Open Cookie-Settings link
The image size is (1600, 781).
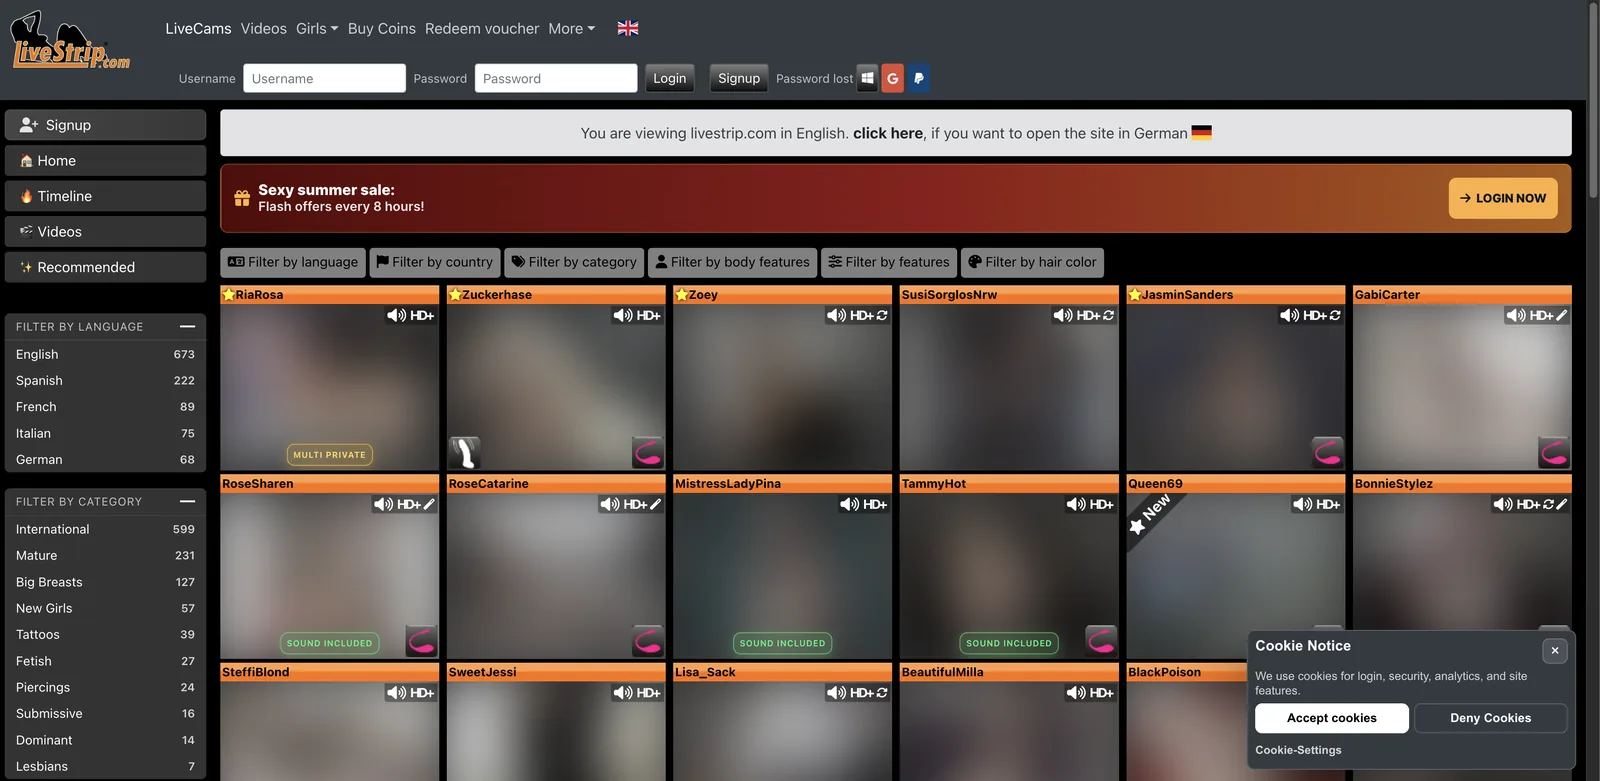pyautogui.click(x=1298, y=750)
